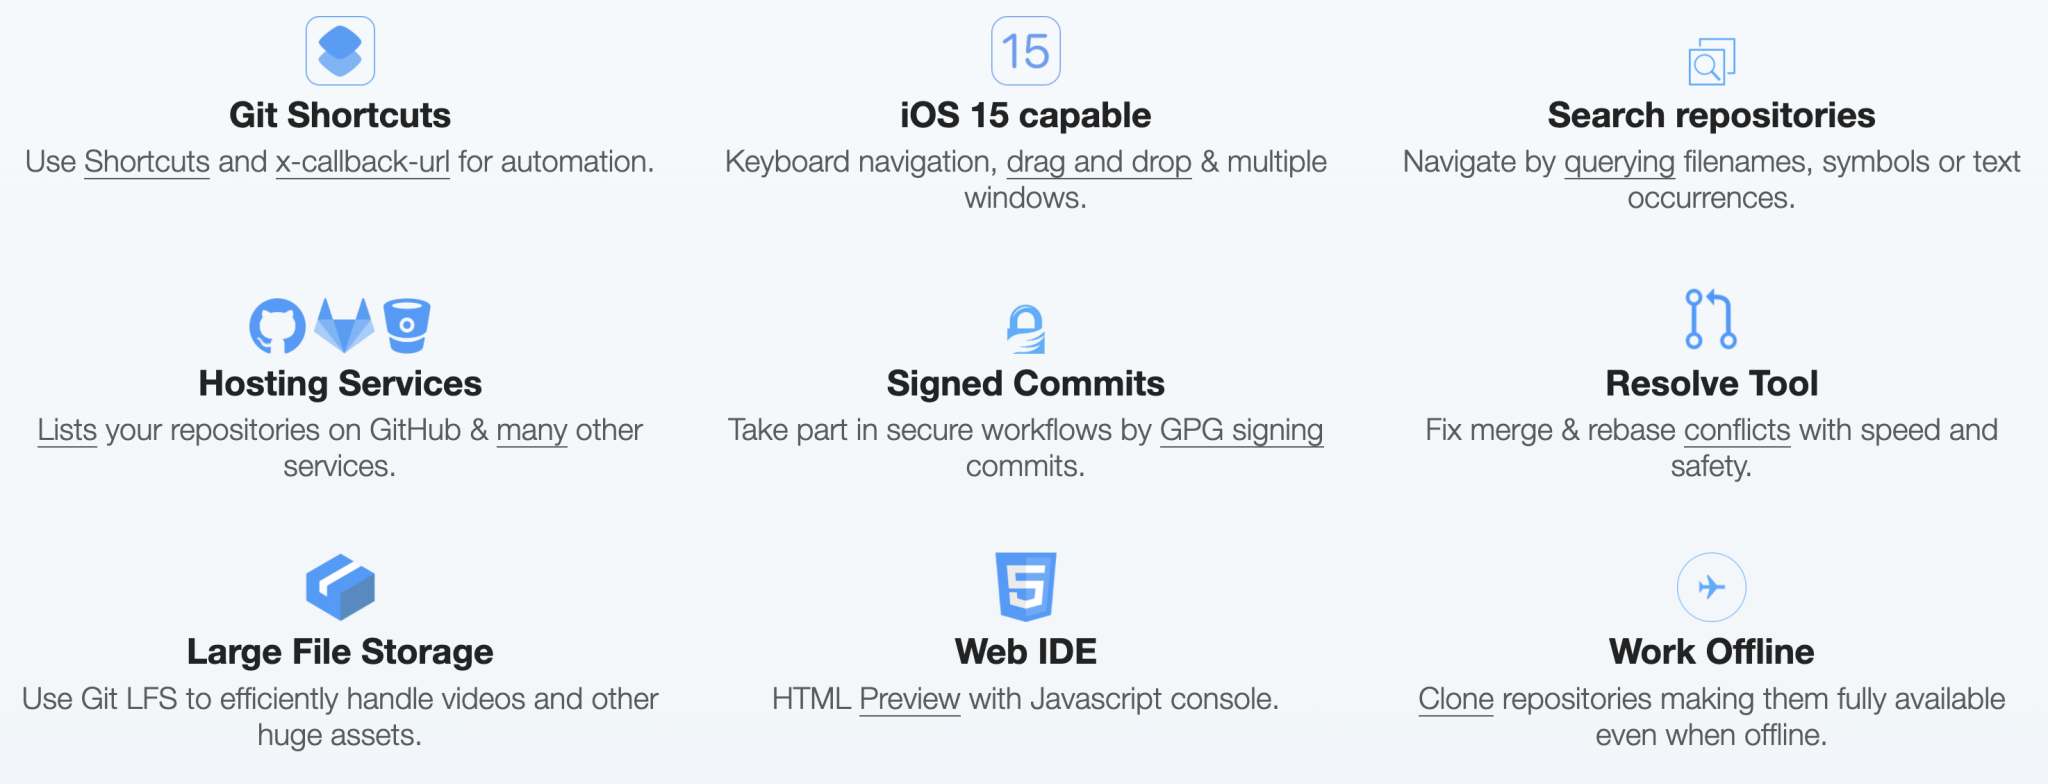
Task: Follow the conflicts link
Action: click(1737, 430)
